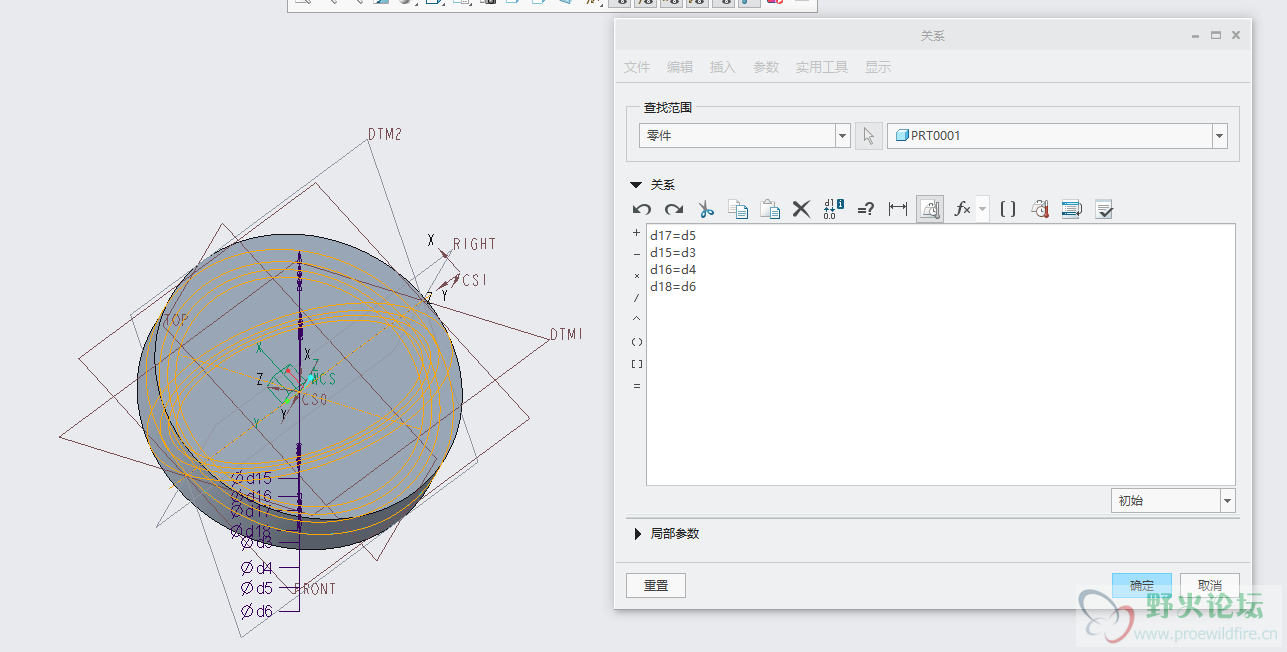1287x652 pixels.
Task: Select dimension label d4 in viewport
Action: (x=257, y=568)
